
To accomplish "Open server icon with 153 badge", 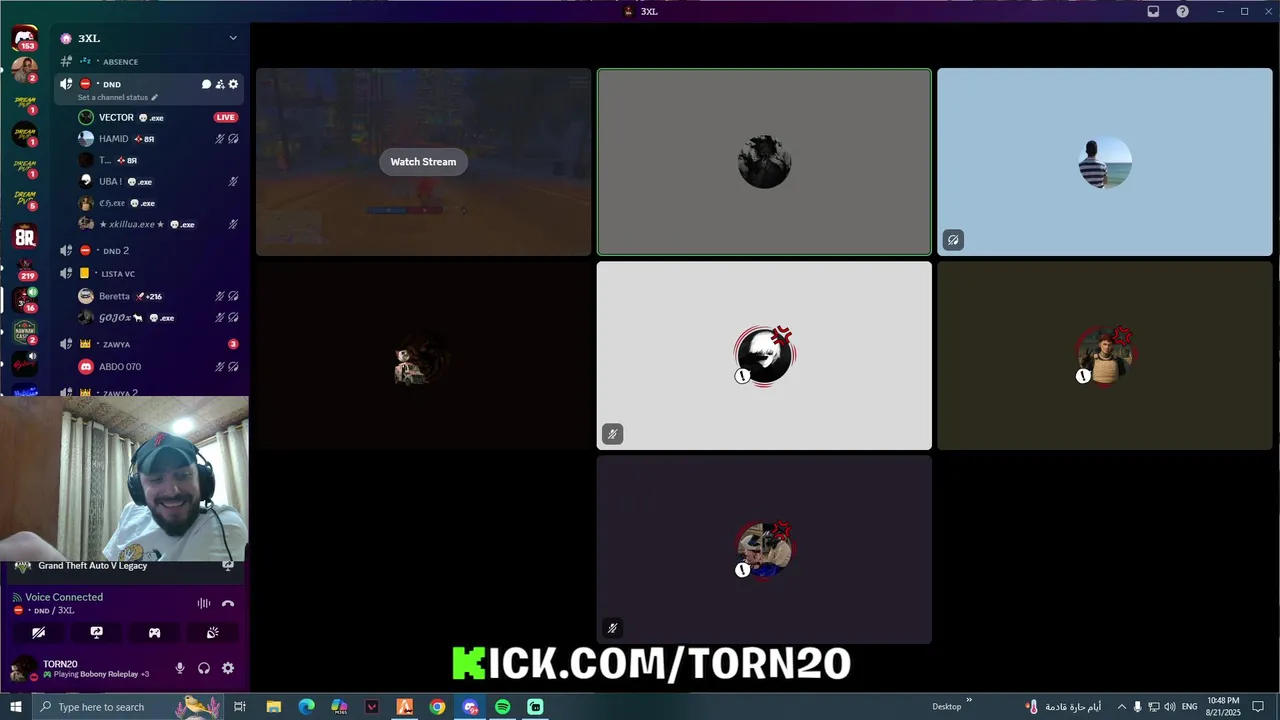I will (25, 39).
